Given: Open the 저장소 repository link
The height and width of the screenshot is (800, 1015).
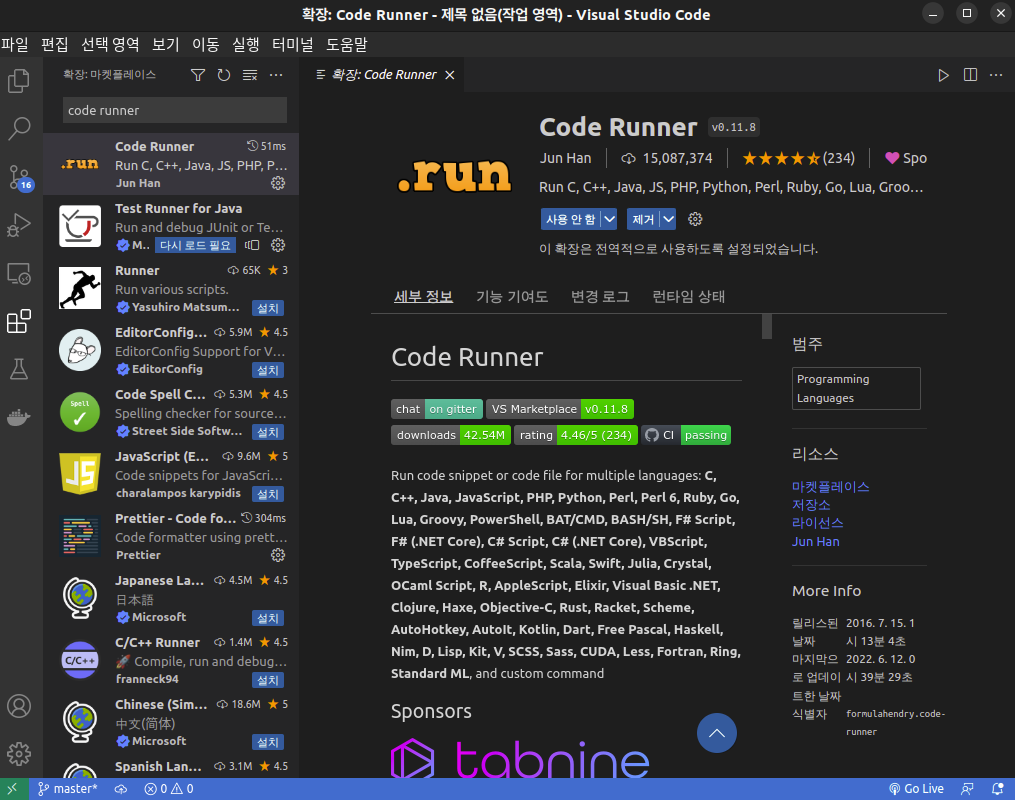Looking at the screenshot, I should click(811, 505).
